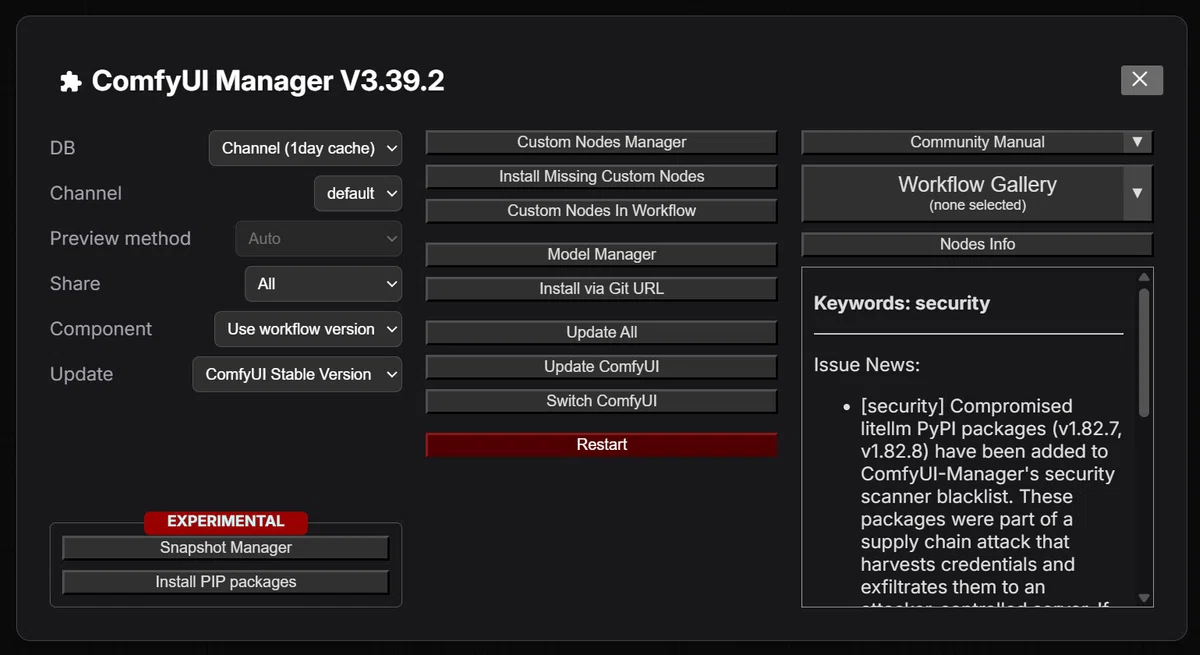Open the Update ComfyUI Stable Version dropdown

297,374
